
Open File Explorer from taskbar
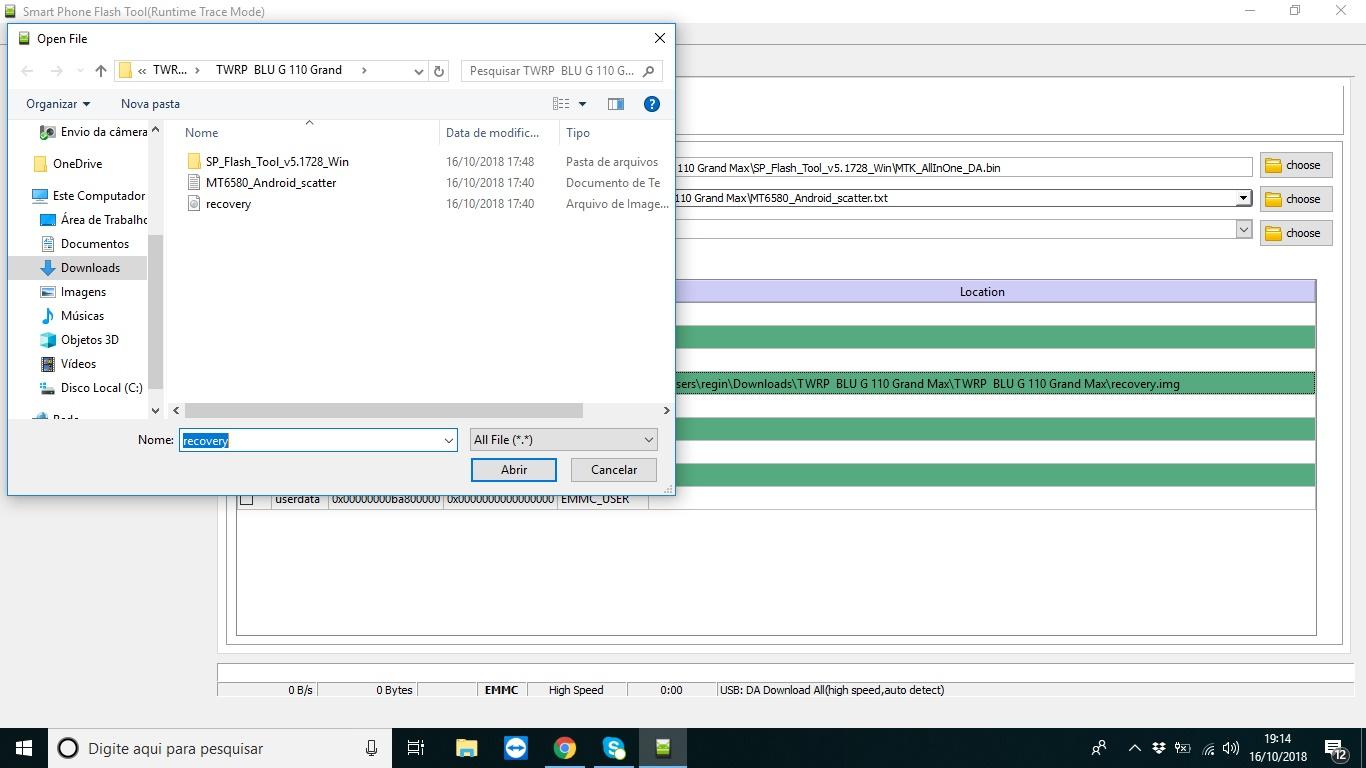point(466,748)
